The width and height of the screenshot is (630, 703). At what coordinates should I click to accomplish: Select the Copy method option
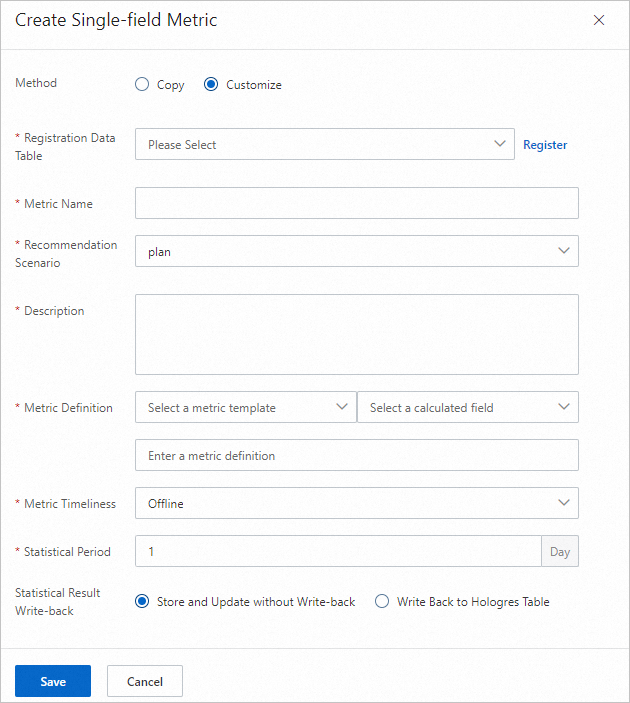pyautogui.click(x=142, y=85)
